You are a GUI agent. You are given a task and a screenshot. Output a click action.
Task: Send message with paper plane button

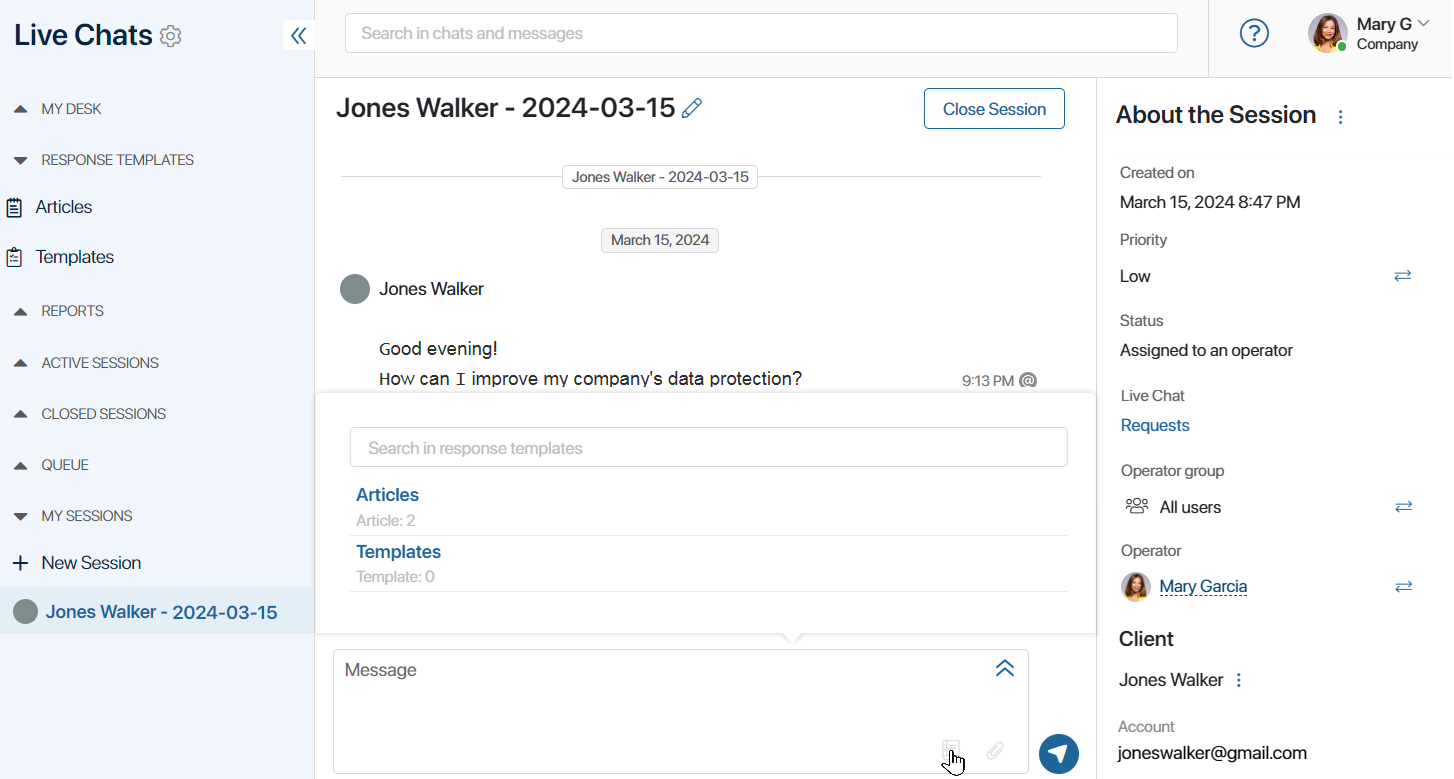tap(1059, 753)
